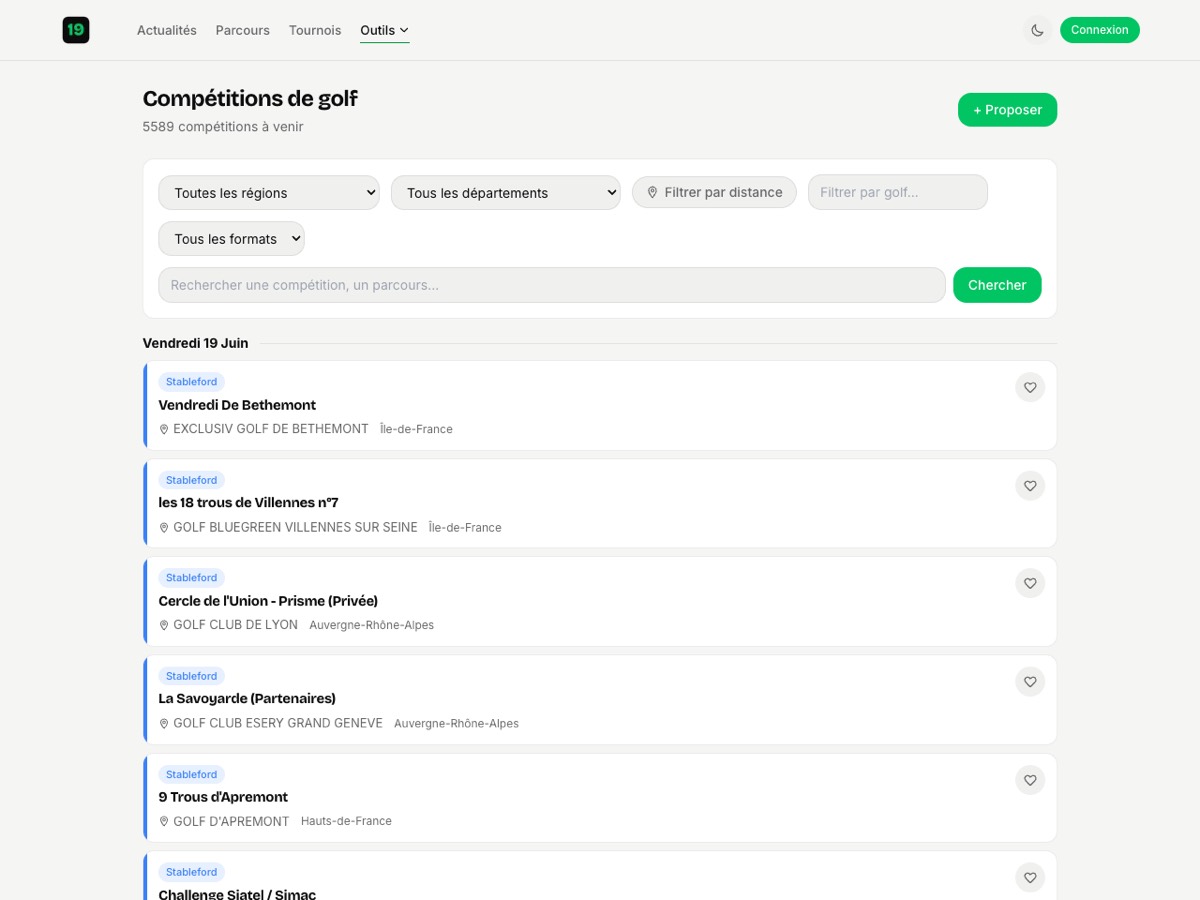Open the Tous les formats dropdown
Image resolution: width=1200 pixels, height=900 pixels.
[x=231, y=239]
